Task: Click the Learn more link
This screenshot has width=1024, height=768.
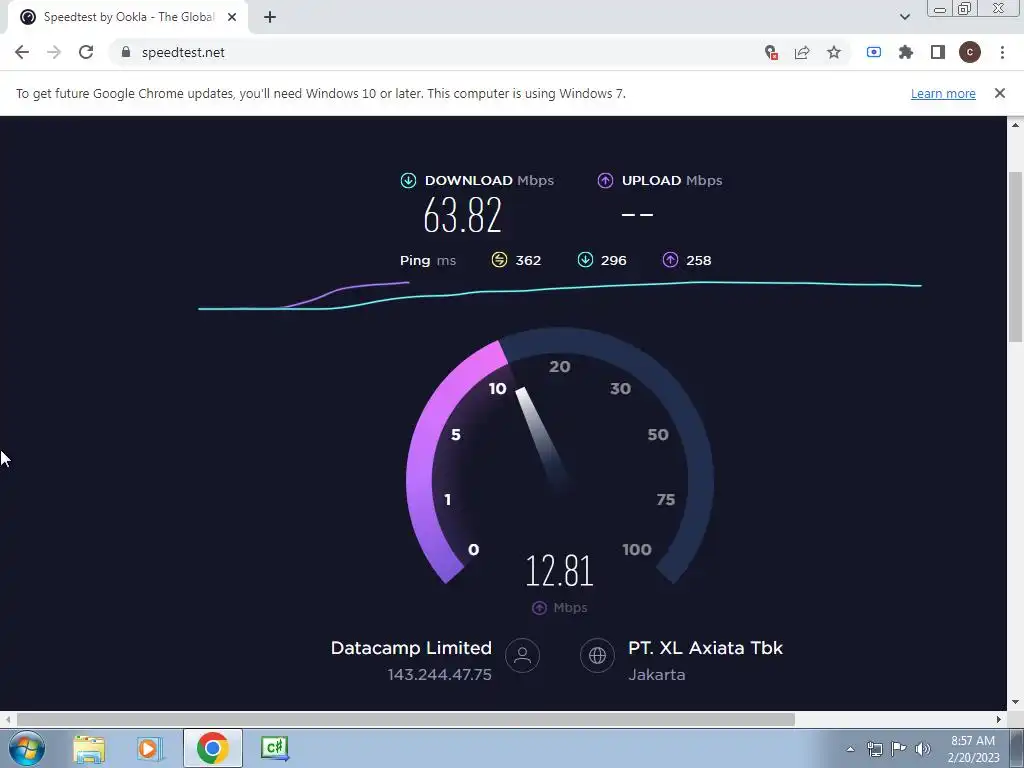Action: (943, 93)
